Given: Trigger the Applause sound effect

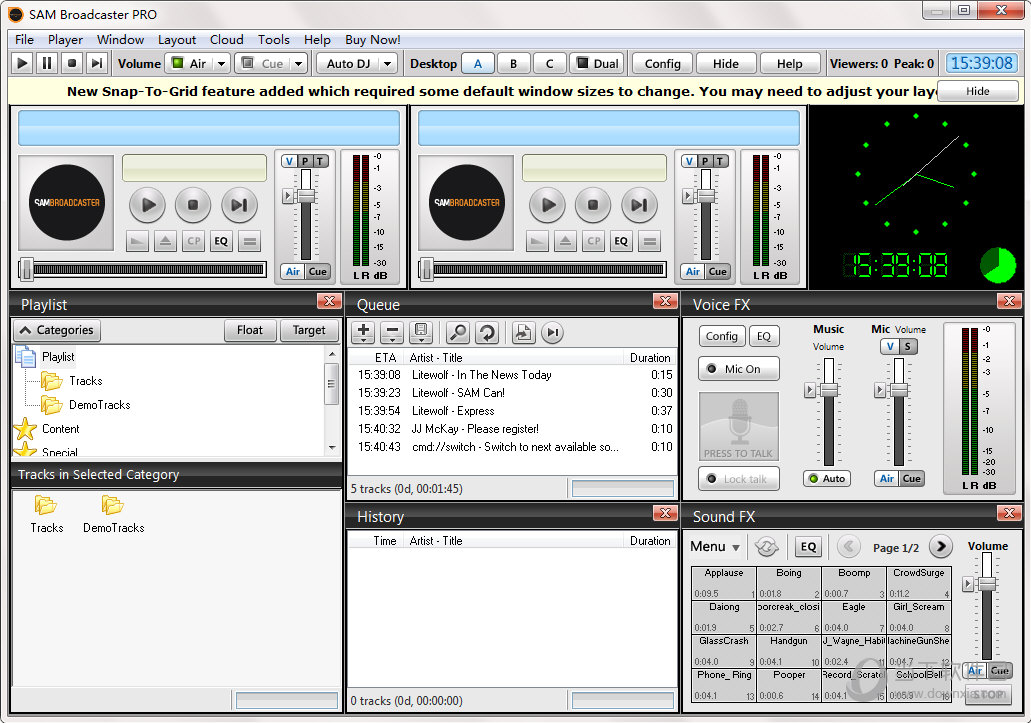Looking at the screenshot, I should click(723, 582).
